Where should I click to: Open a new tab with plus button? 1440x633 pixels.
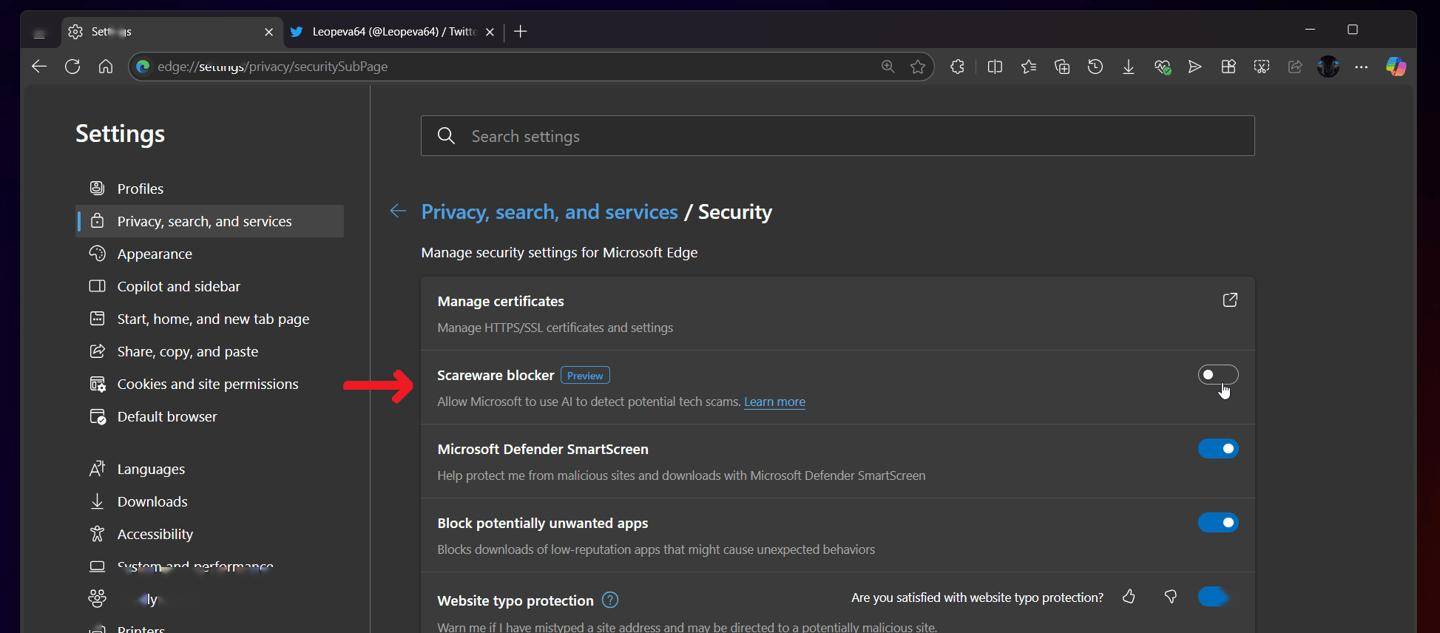click(520, 32)
